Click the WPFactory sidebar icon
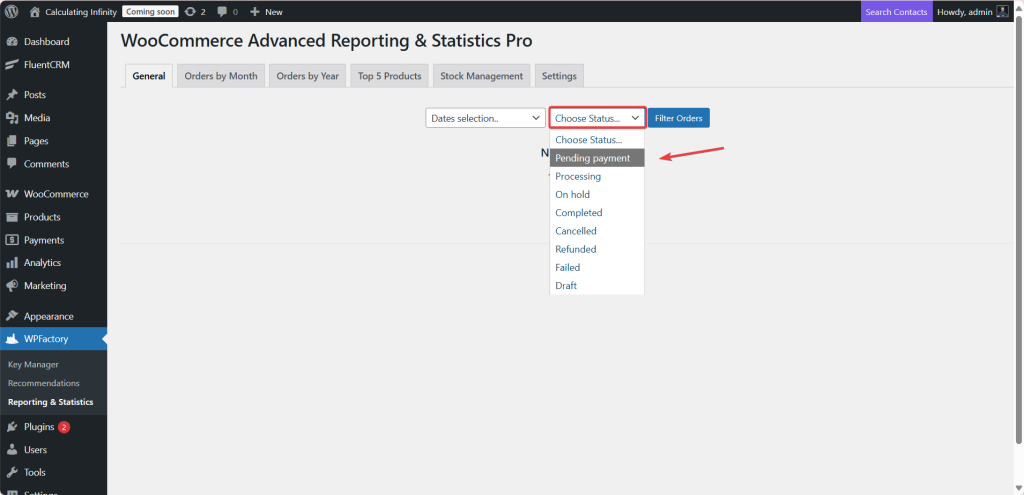1024x495 pixels. 12,339
